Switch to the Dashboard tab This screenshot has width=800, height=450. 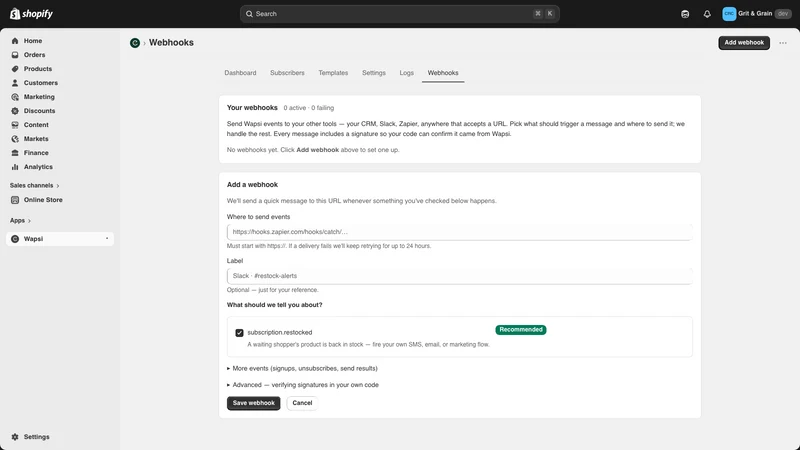click(x=240, y=73)
